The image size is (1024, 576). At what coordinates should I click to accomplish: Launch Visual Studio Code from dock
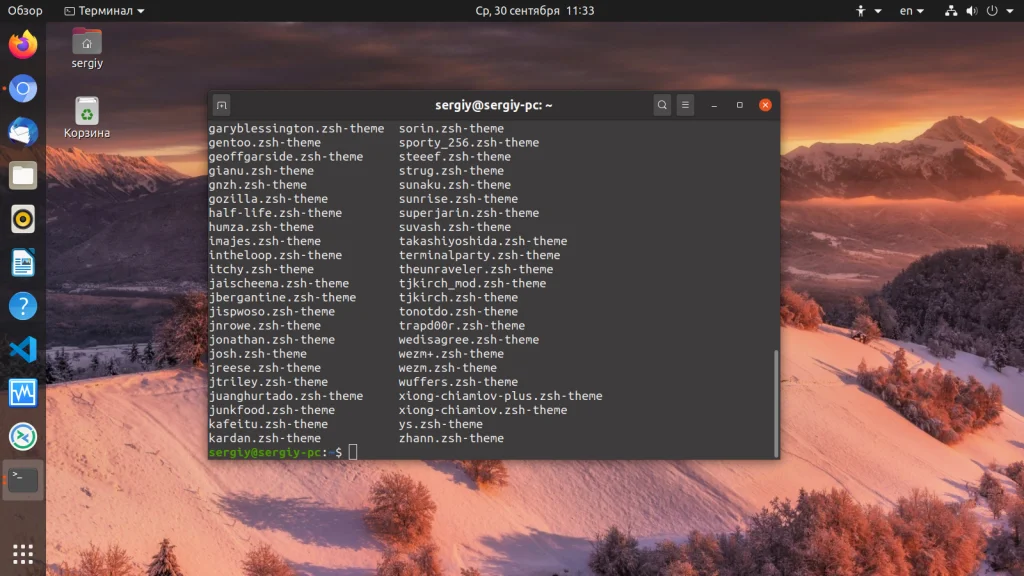click(23, 349)
